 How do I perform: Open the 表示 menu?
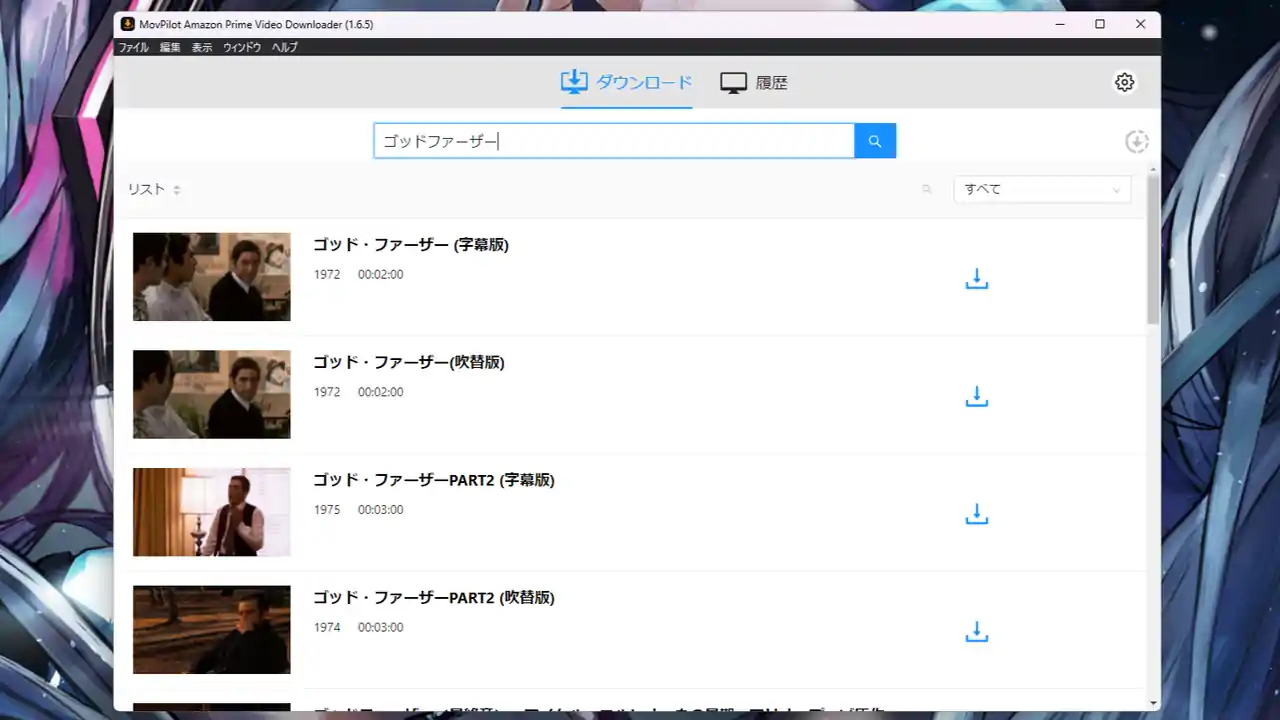[x=202, y=47]
